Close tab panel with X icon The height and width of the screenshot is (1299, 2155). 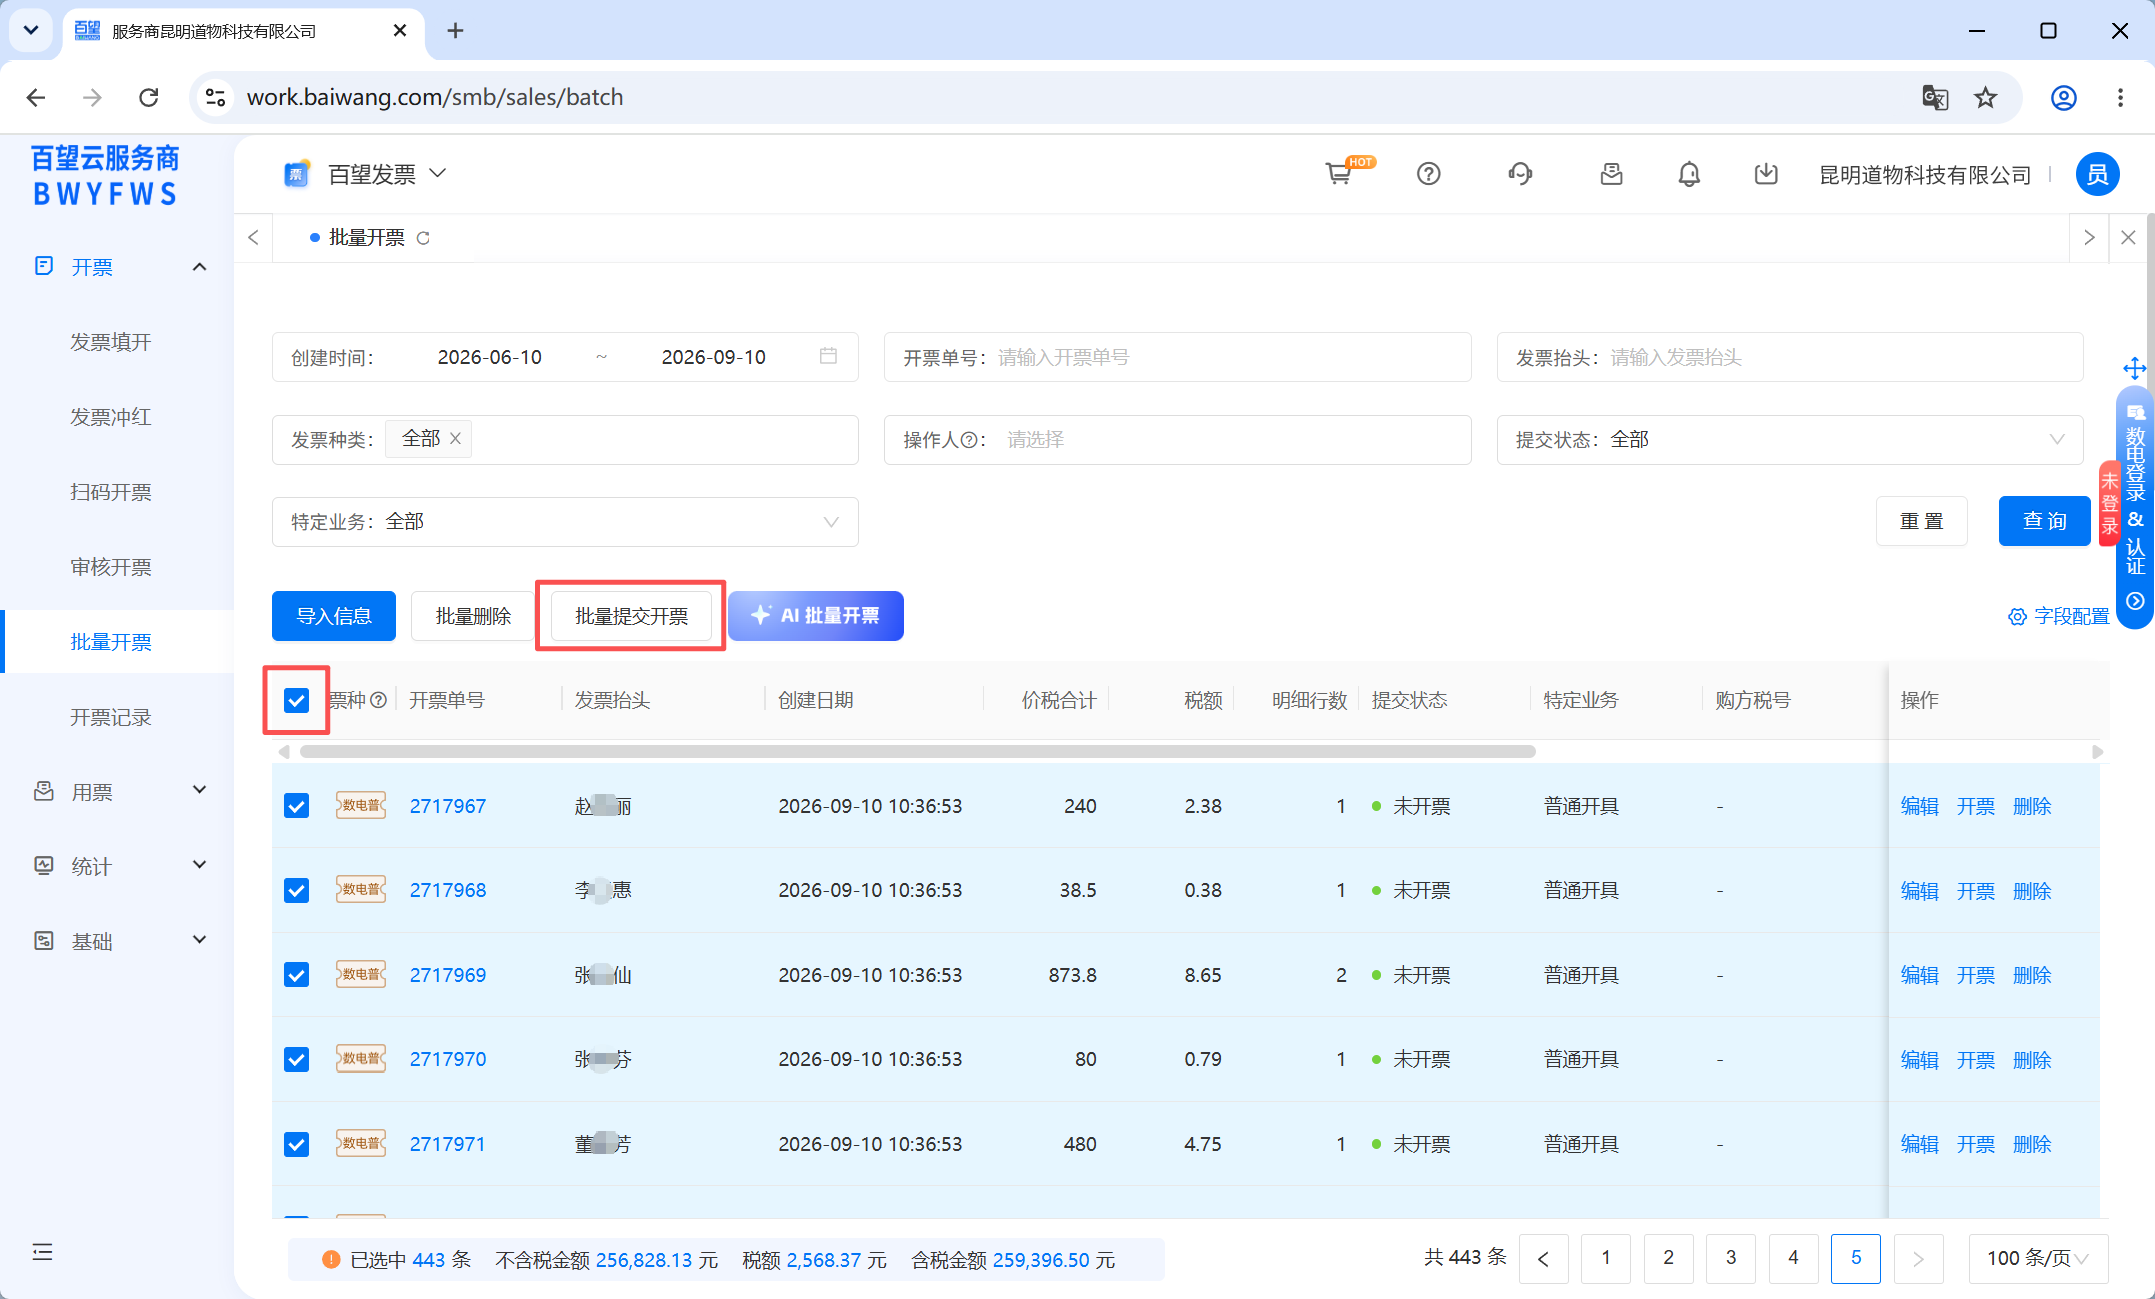2128,237
